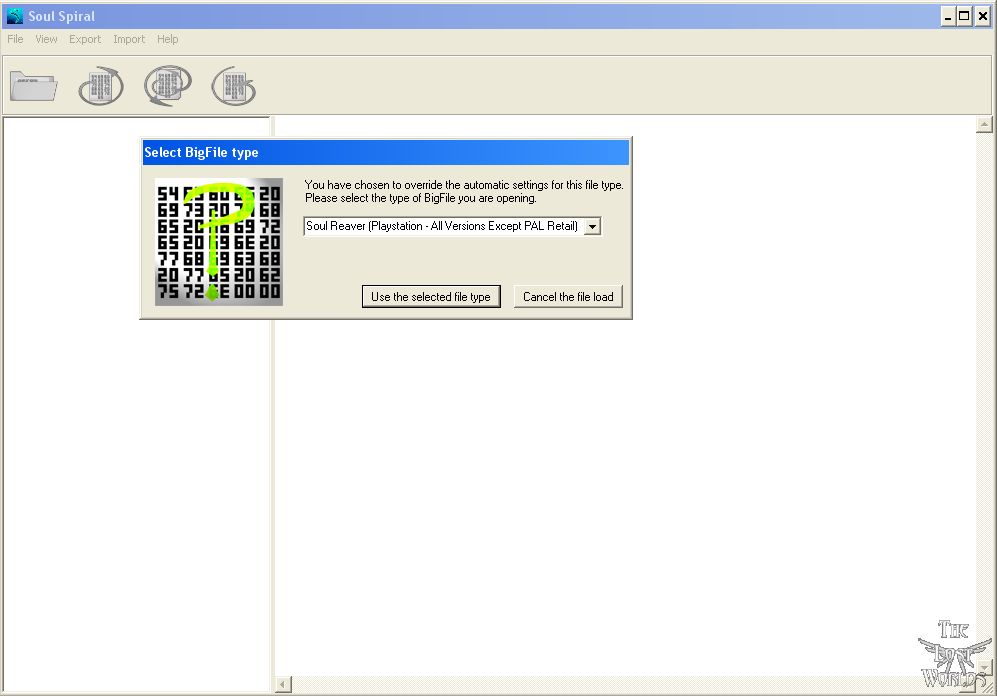Viewport: 997px width, 696px height.
Task: Click the middle export-all files toolbar icon
Action: [x=168, y=86]
